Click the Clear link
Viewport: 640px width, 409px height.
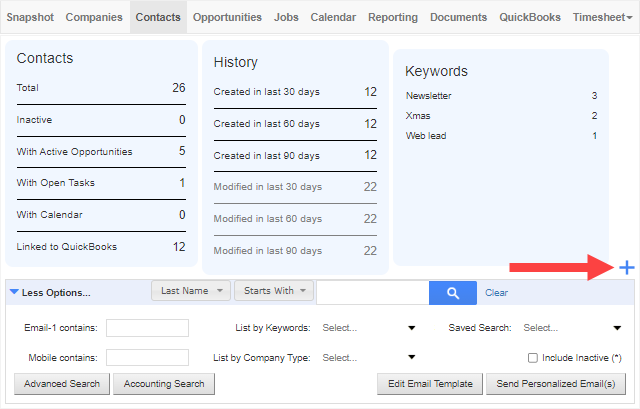[x=496, y=293]
